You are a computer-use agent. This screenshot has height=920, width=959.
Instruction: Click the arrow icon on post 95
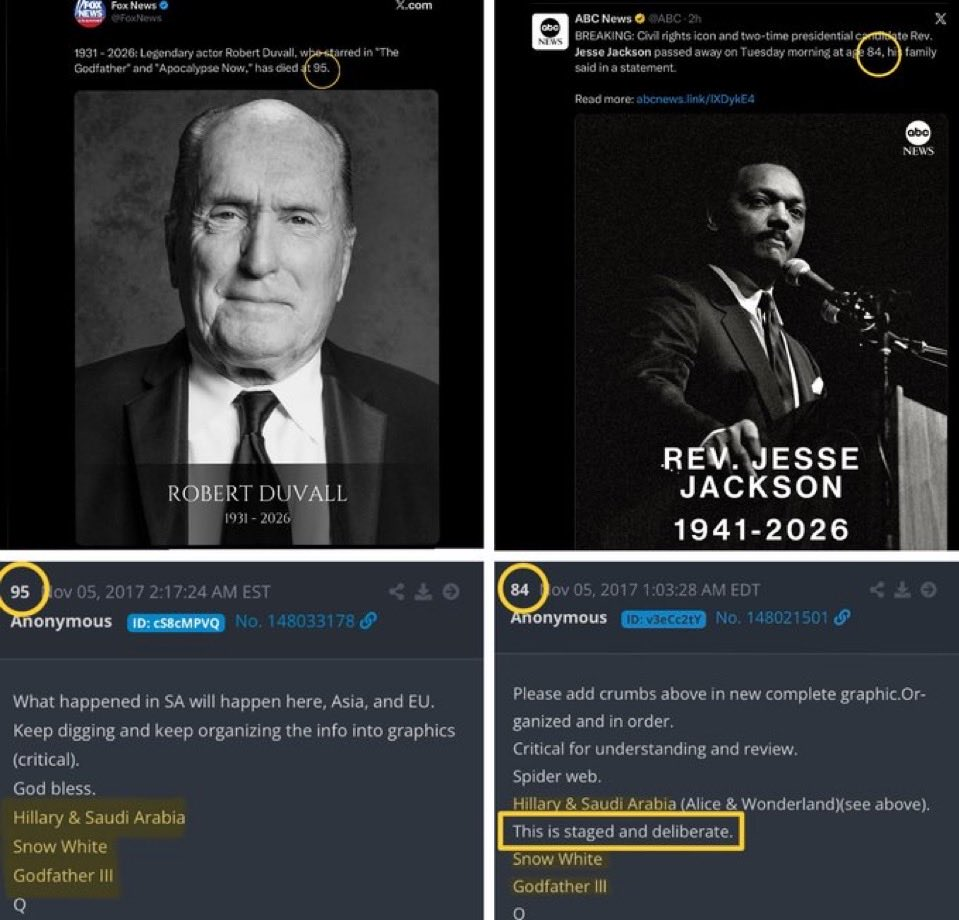(x=450, y=591)
